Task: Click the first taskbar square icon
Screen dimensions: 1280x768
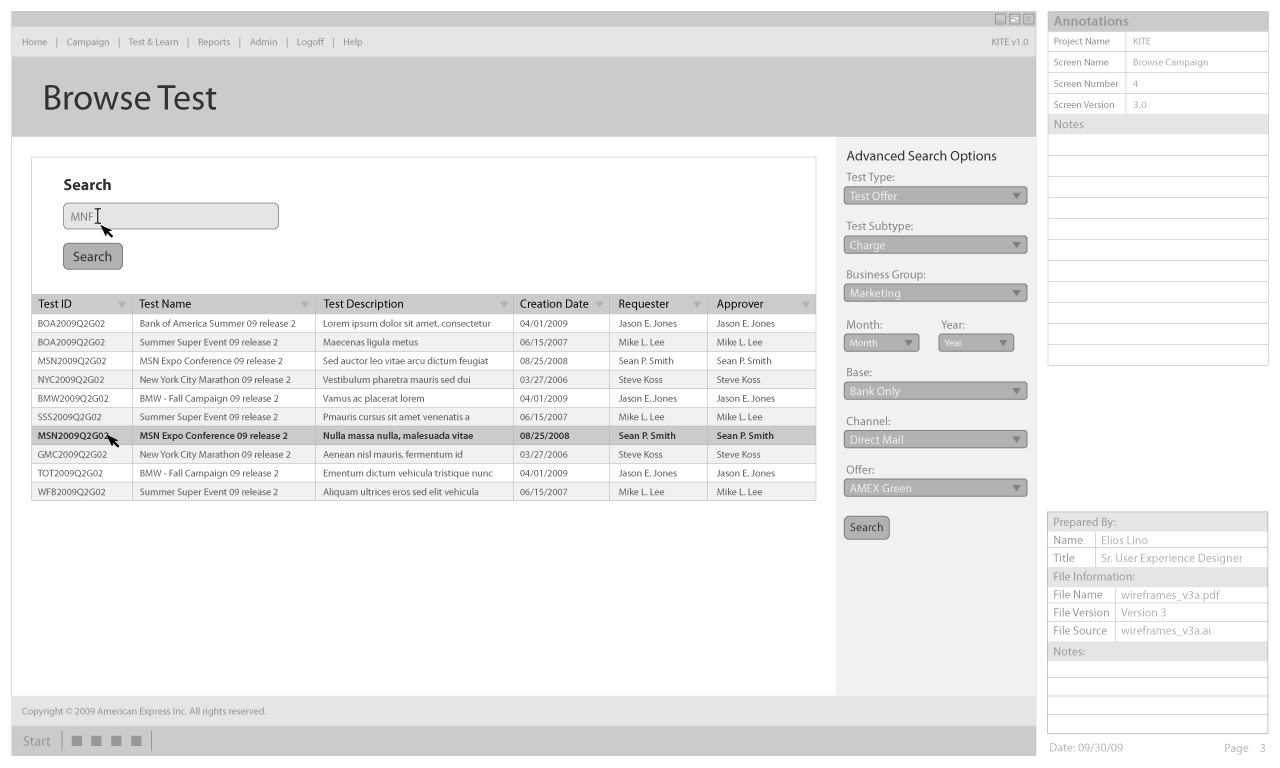Action: [x=77, y=741]
